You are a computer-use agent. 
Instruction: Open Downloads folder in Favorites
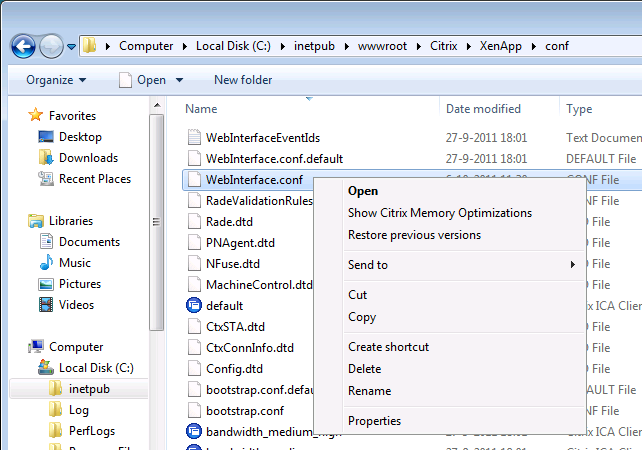(88, 158)
